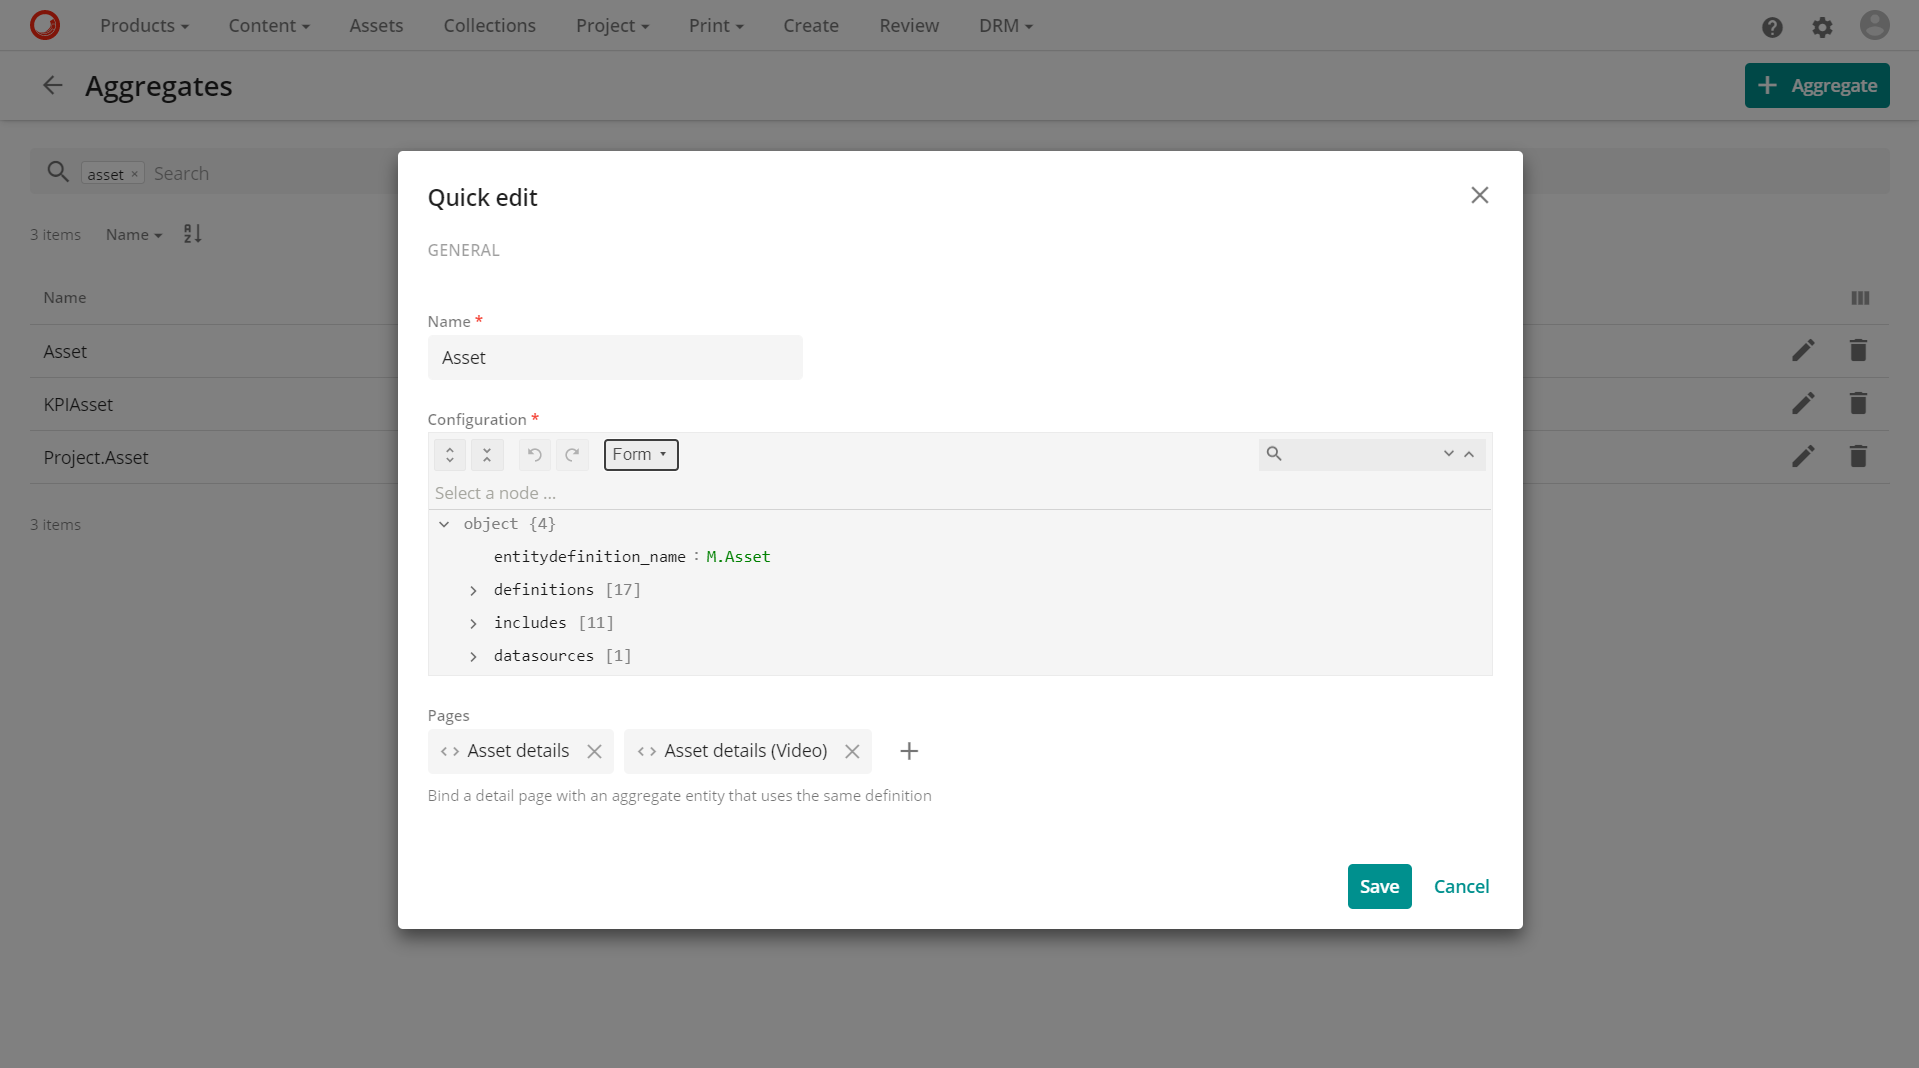1919x1068 pixels.
Task: Click the entitydefinition_name key
Action: [x=589, y=557]
